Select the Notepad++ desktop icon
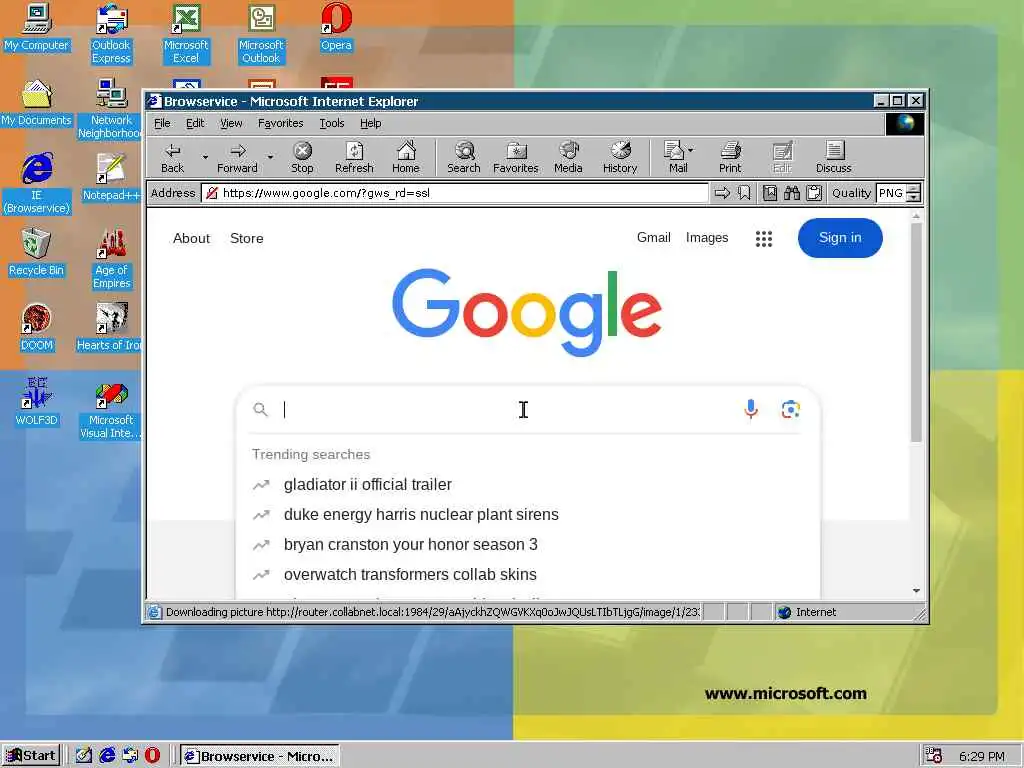The width and height of the screenshot is (1024, 768). [111, 176]
